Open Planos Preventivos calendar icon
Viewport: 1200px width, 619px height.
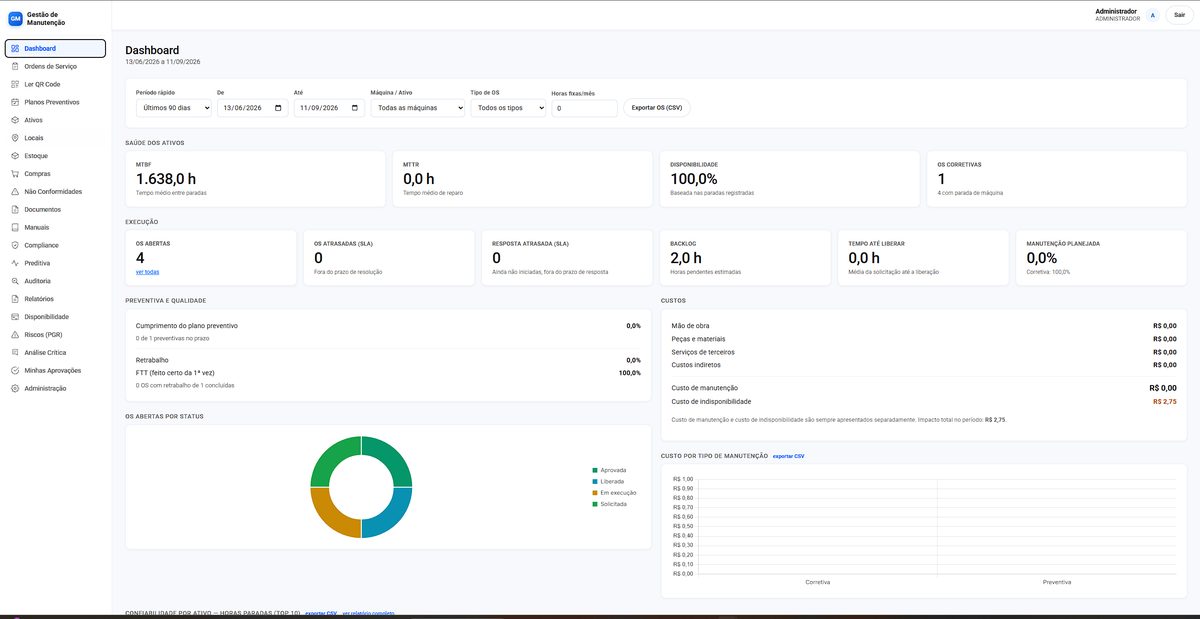pos(15,102)
